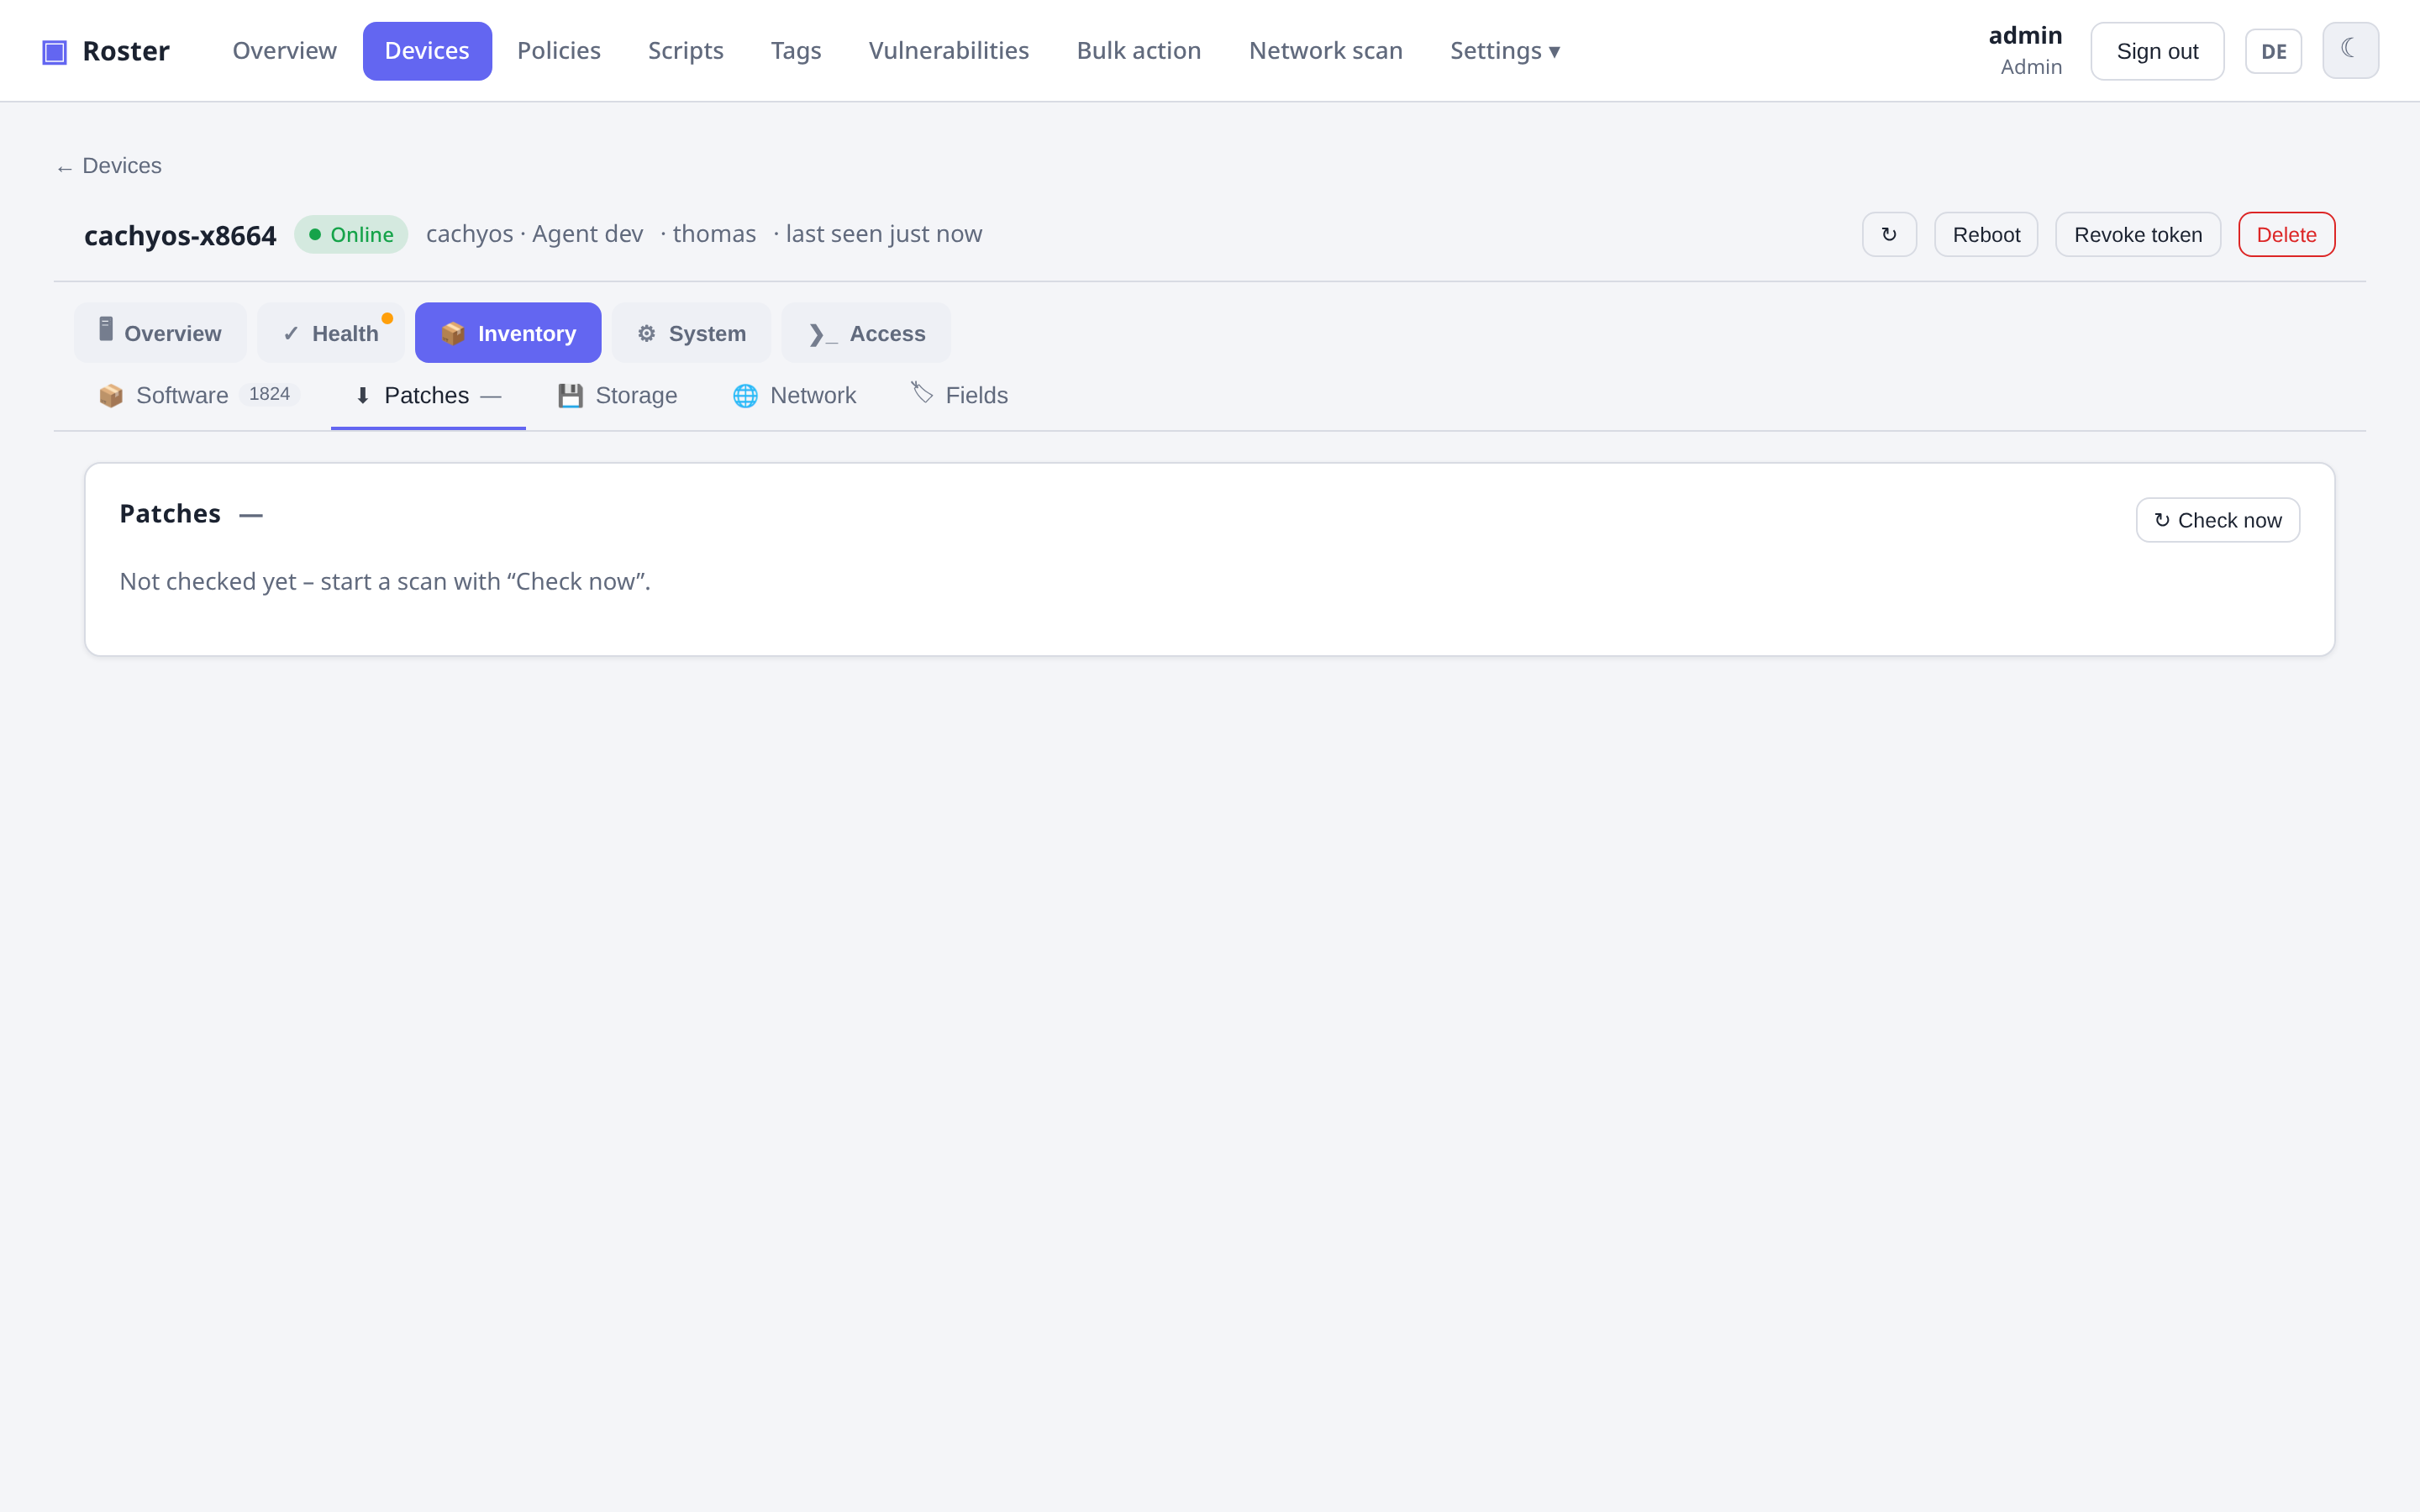Viewport: 2420px width, 1512px height.
Task: Open the Scripts page
Action: click(685, 51)
